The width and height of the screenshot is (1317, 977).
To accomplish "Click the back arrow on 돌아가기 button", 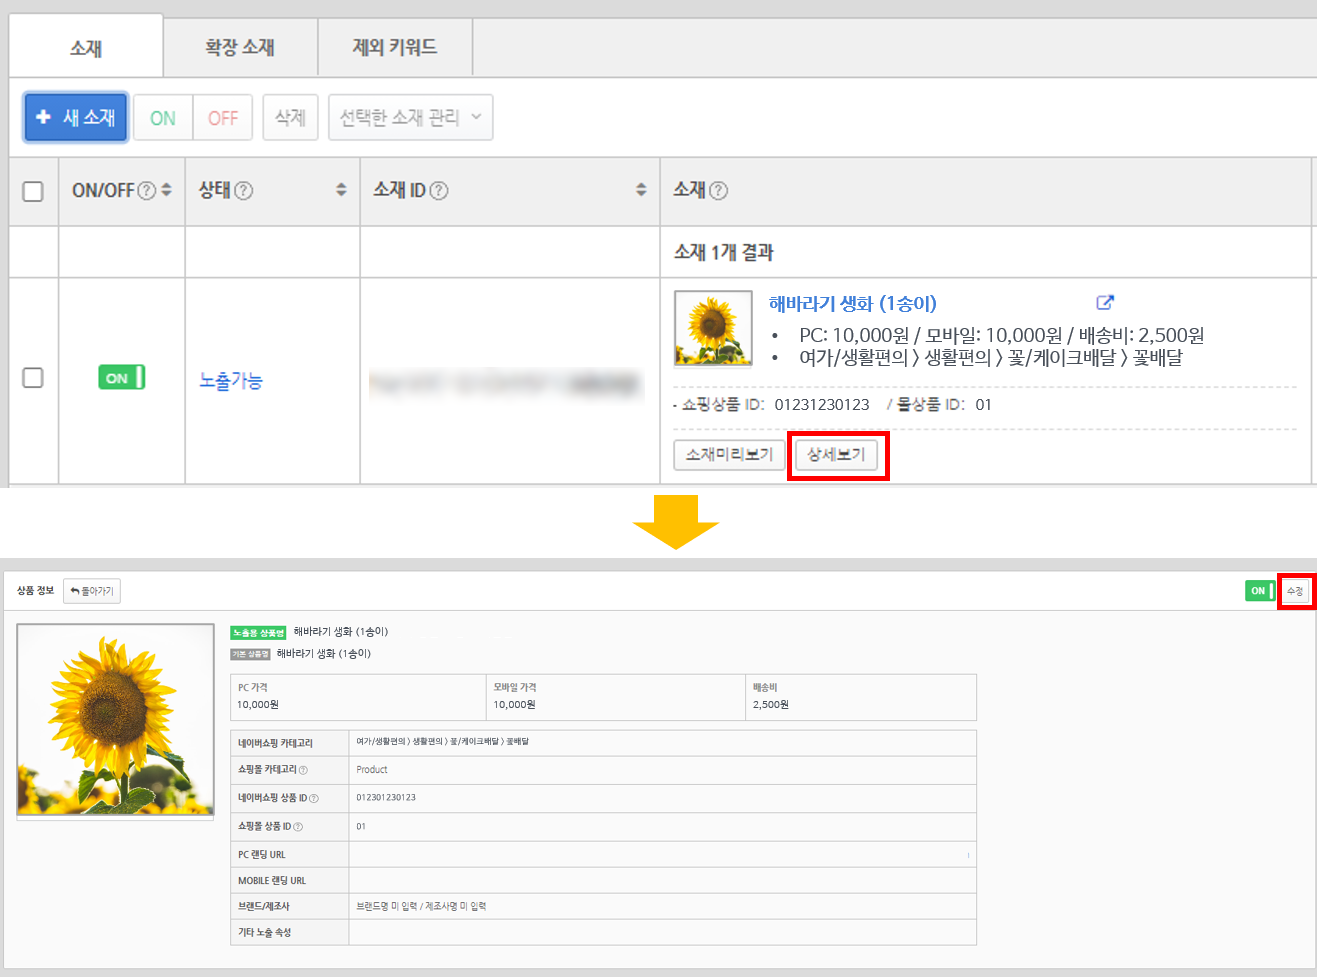I will (x=72, y=591).
